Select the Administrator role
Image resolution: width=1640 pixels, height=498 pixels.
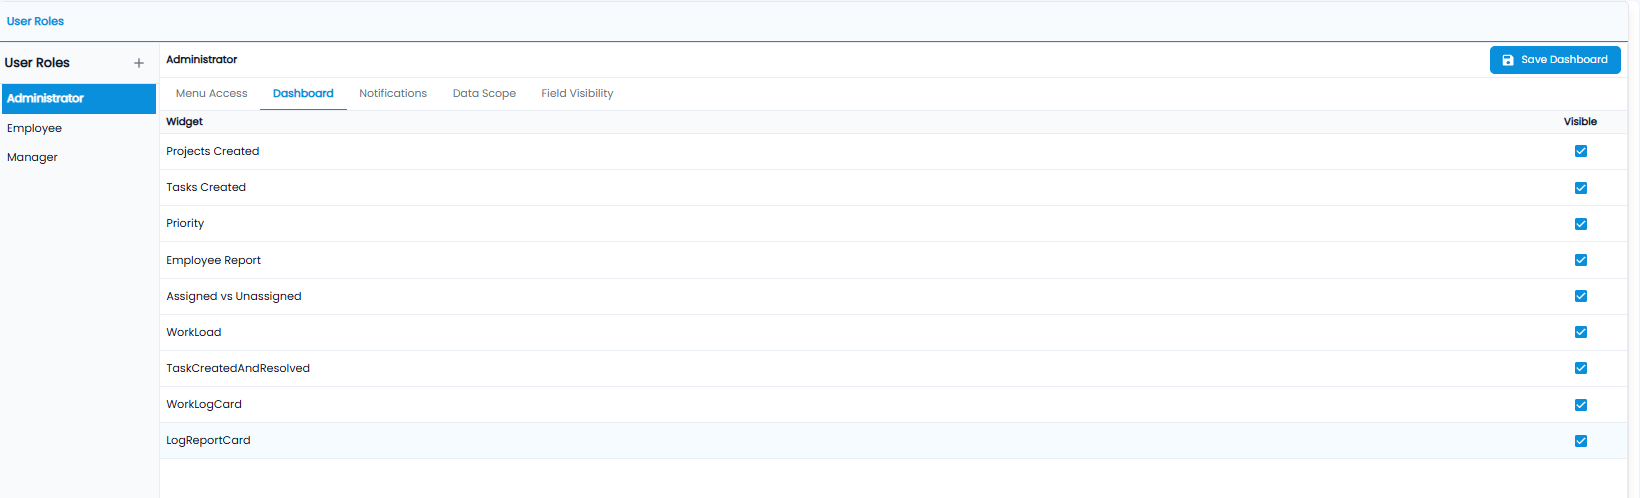[78, 98]
